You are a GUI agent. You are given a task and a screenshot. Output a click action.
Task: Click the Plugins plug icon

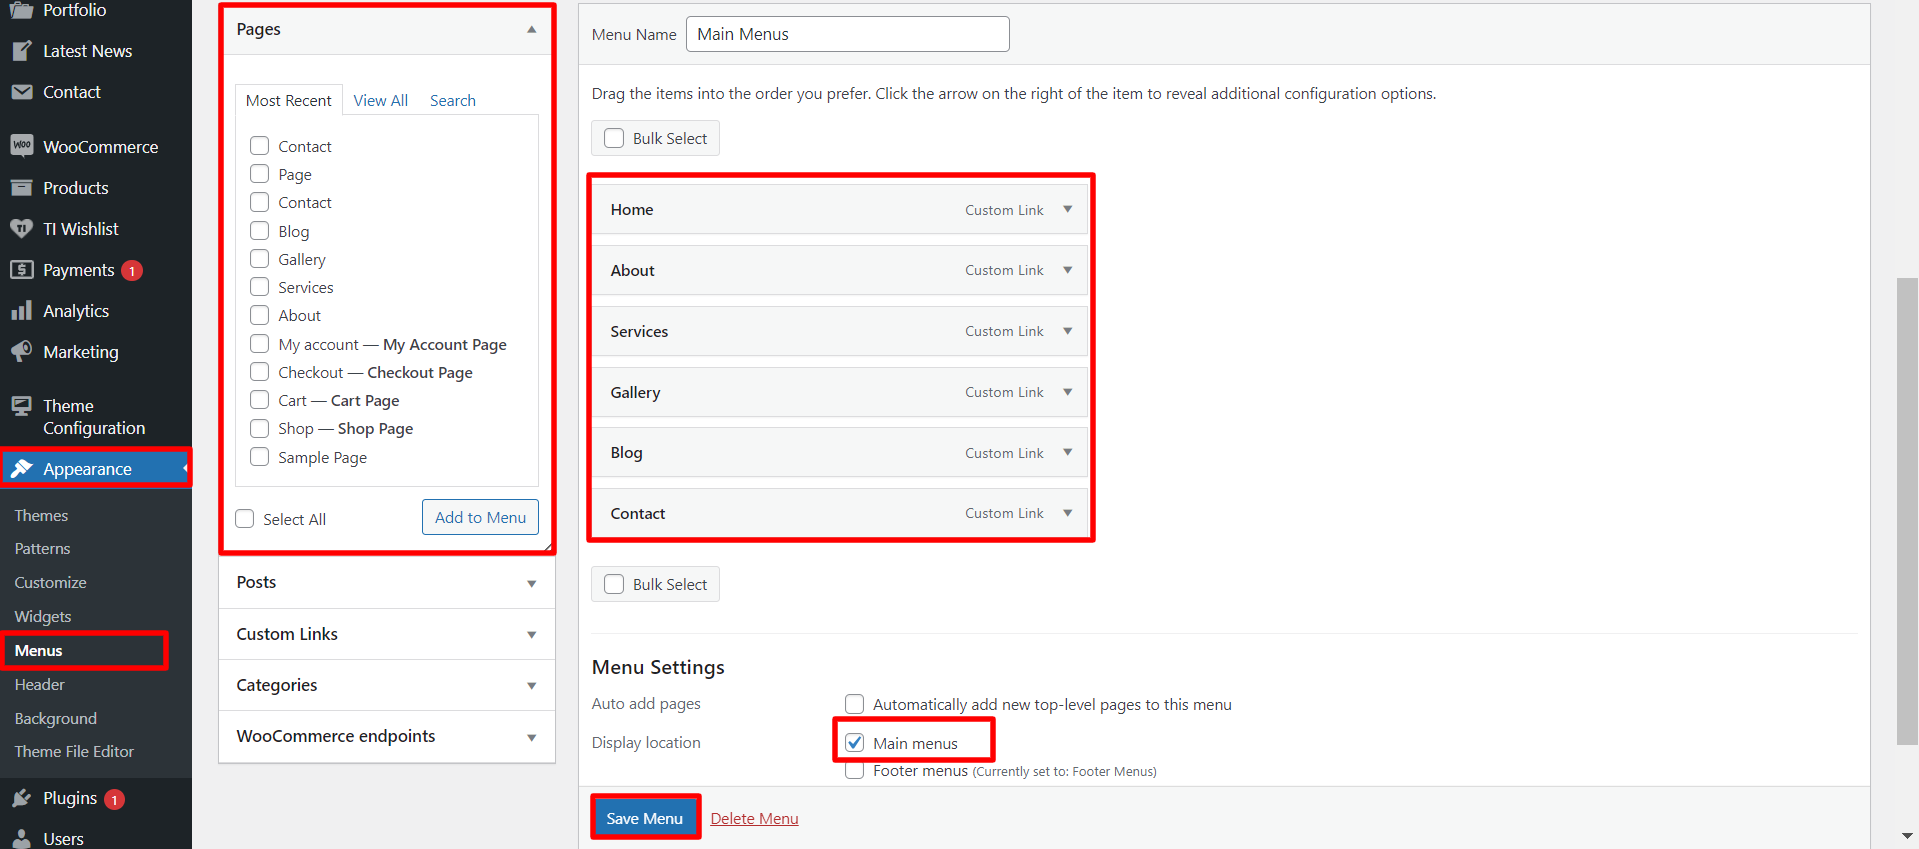(21, 798)
